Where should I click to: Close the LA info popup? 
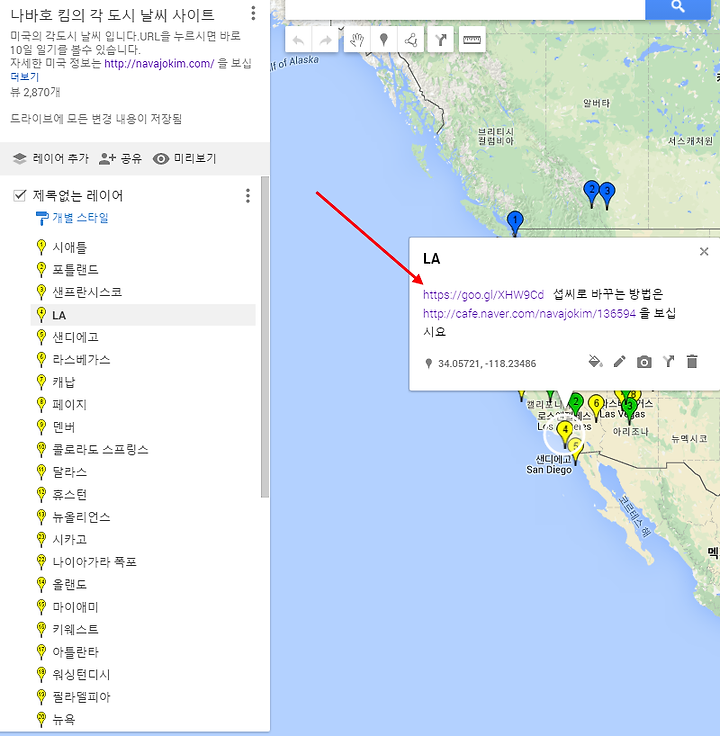coord(704,252)
